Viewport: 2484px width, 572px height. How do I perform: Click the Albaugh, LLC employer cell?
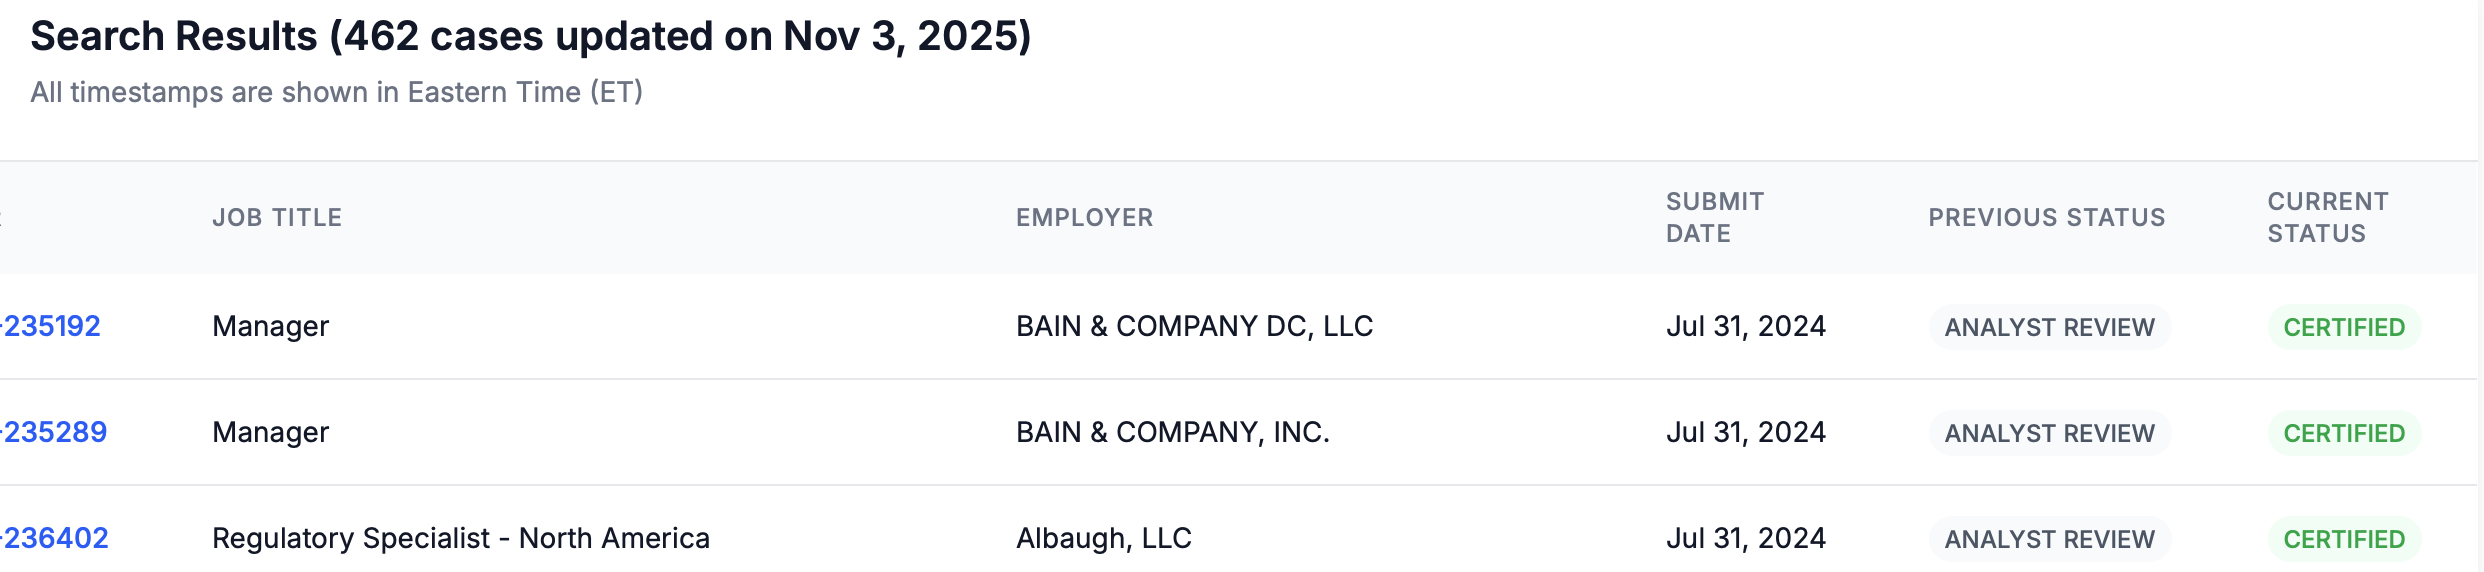click(x=1103, y=538)
